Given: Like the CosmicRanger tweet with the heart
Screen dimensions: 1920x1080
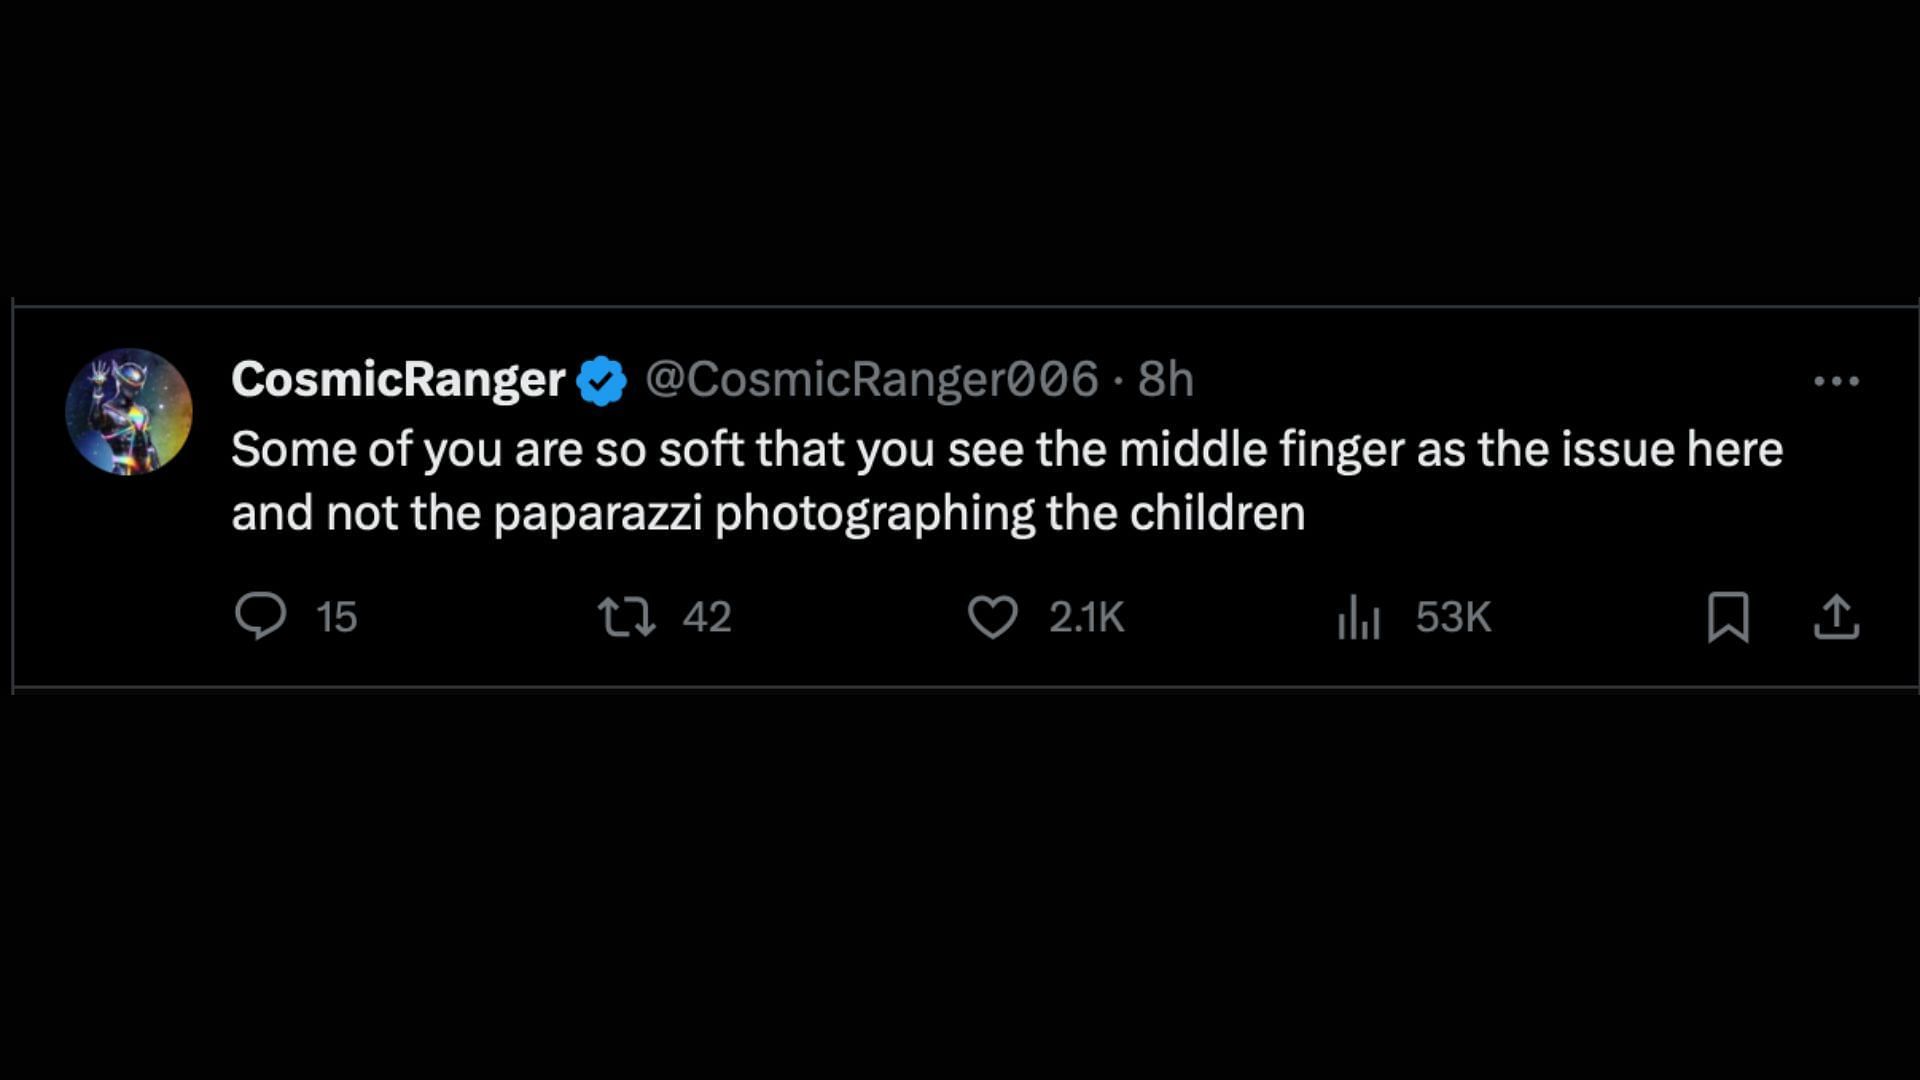Looking at the screenshot, I should [x=992, y=616].
